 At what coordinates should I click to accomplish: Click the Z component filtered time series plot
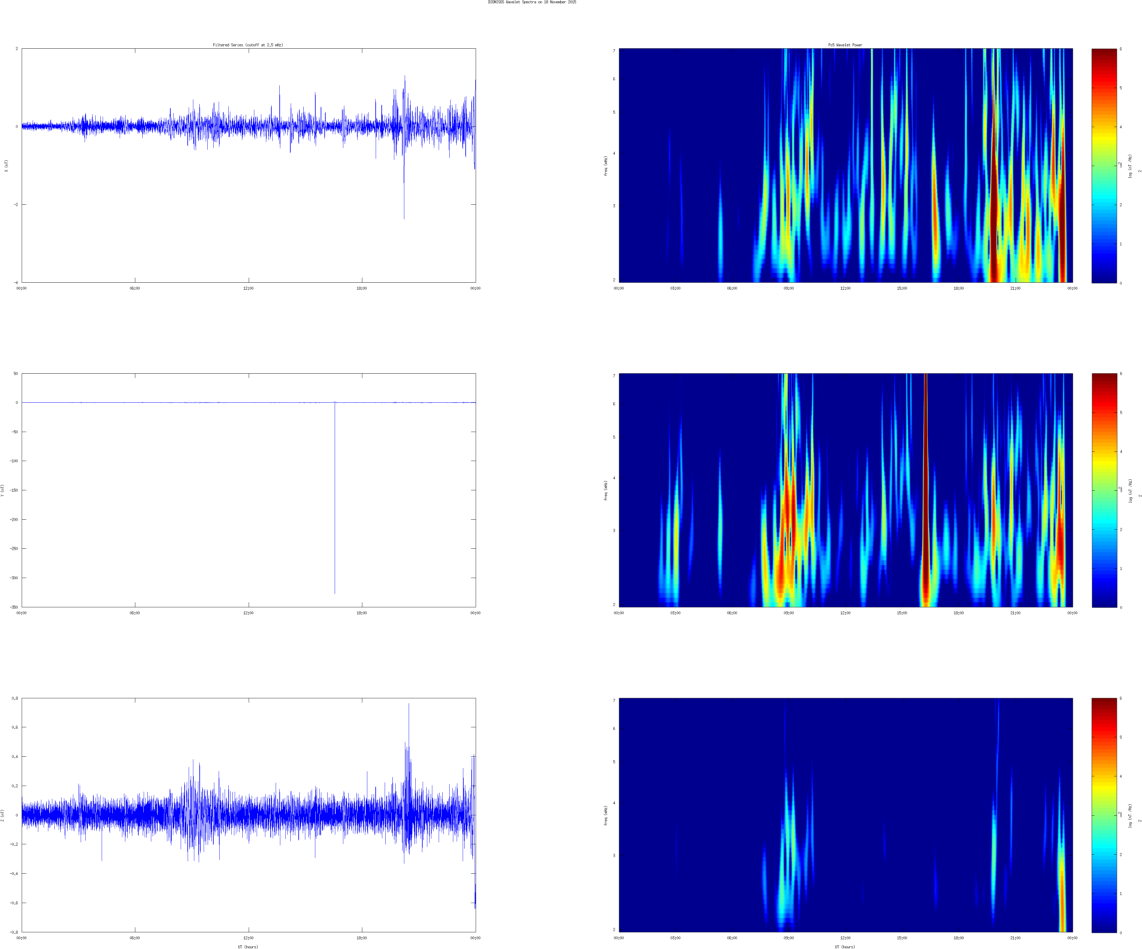(x=248, y=815)
